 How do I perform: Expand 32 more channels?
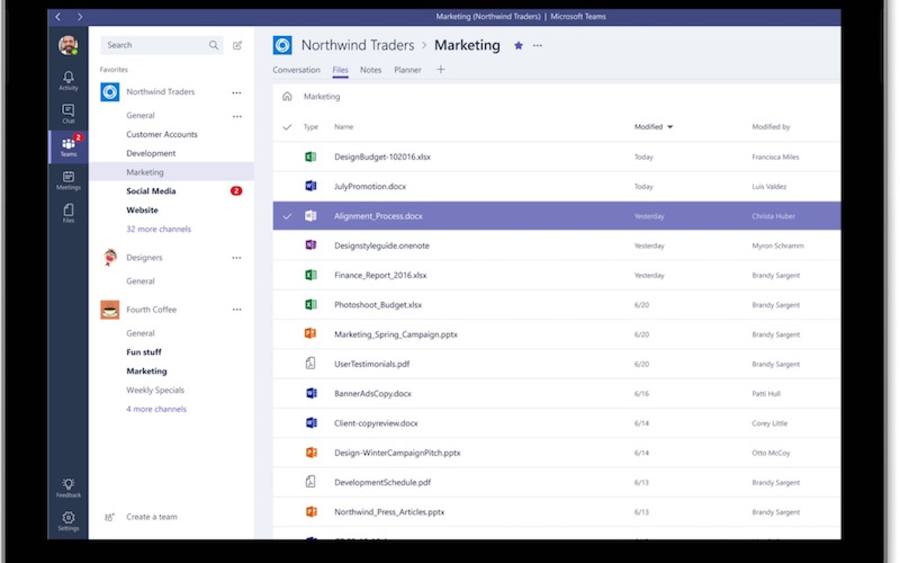coord(158,229)
